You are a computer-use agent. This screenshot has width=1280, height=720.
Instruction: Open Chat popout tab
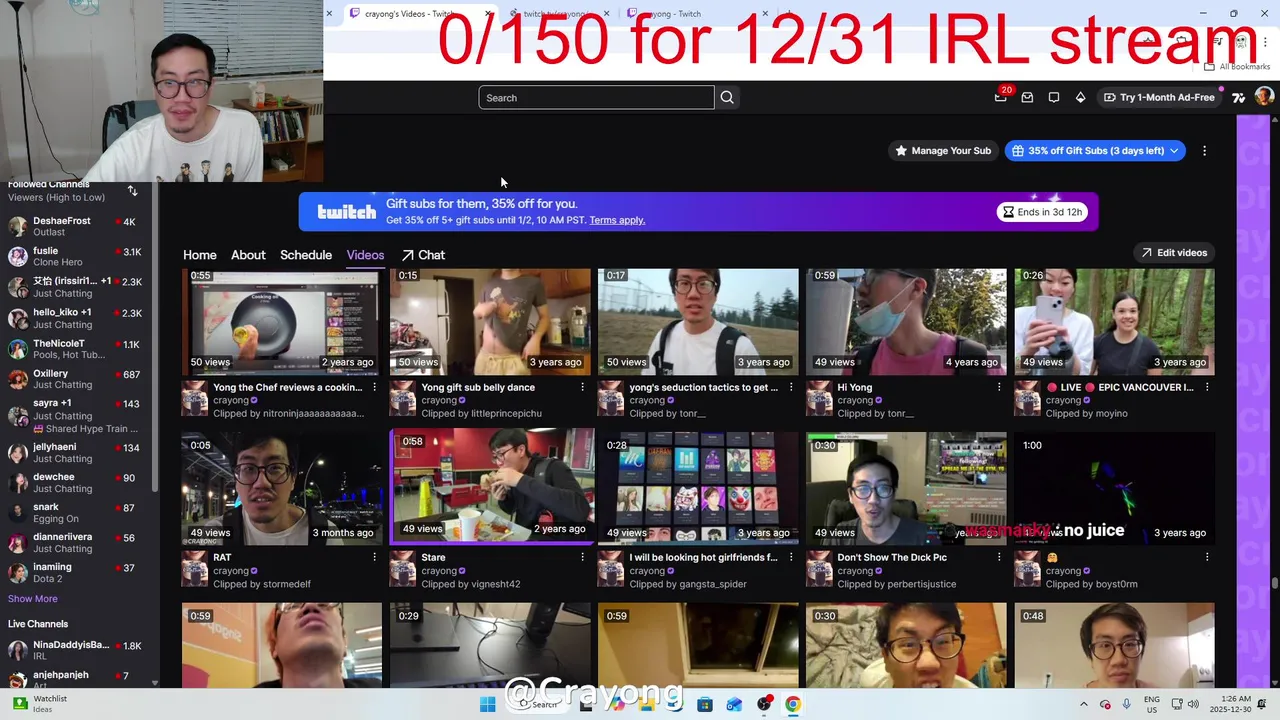(423, 255)
